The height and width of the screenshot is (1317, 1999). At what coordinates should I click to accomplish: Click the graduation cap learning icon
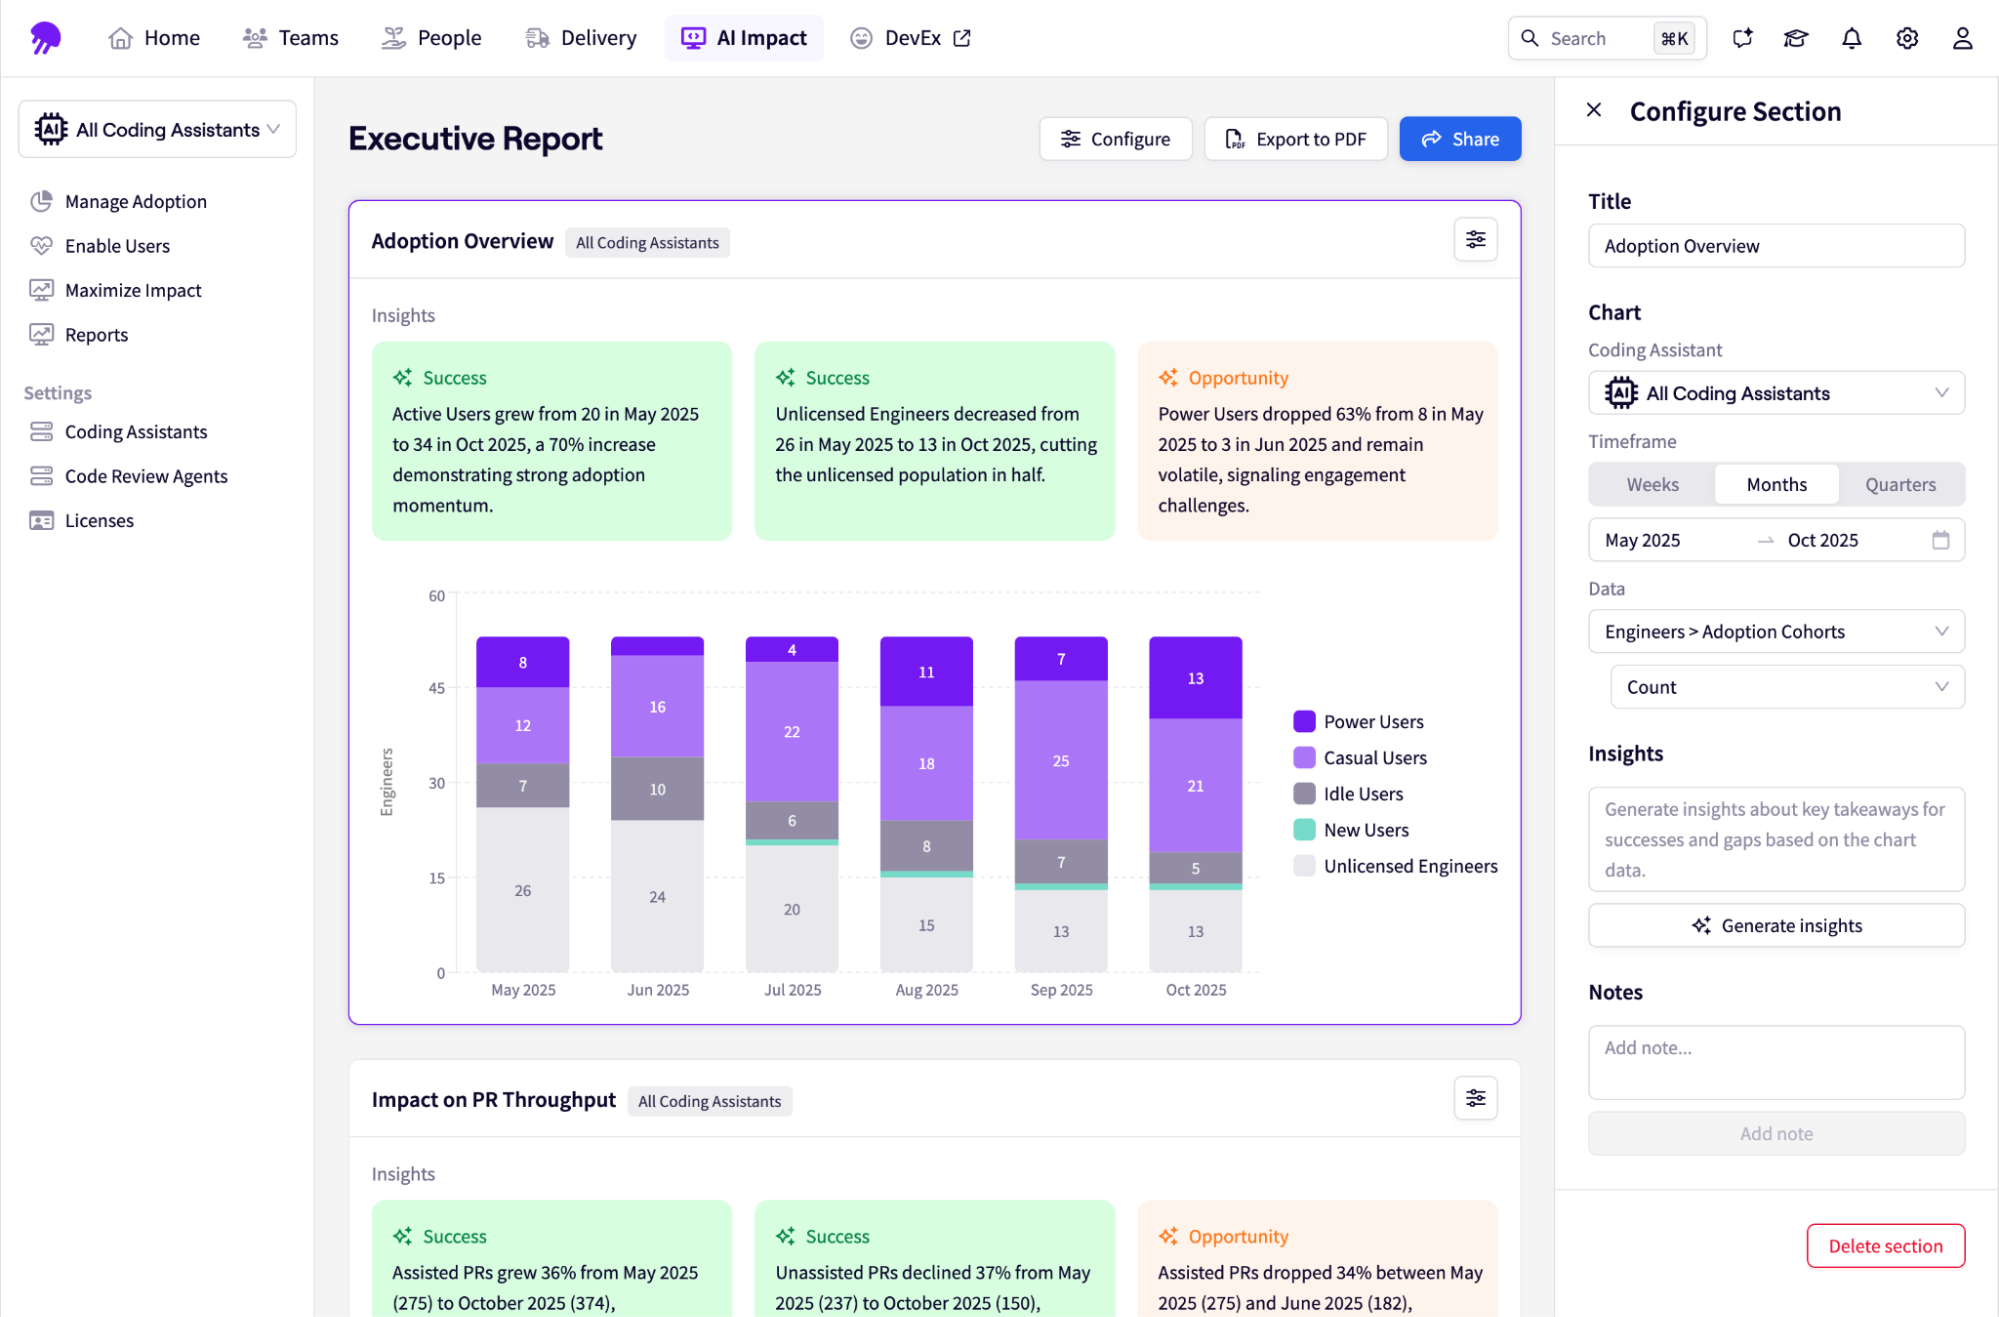(1796, 37)
